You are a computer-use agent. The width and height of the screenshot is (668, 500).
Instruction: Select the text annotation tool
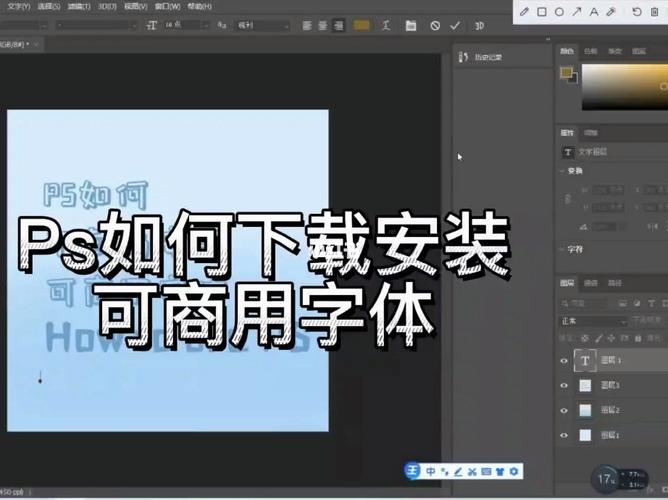tap(593, 11)
